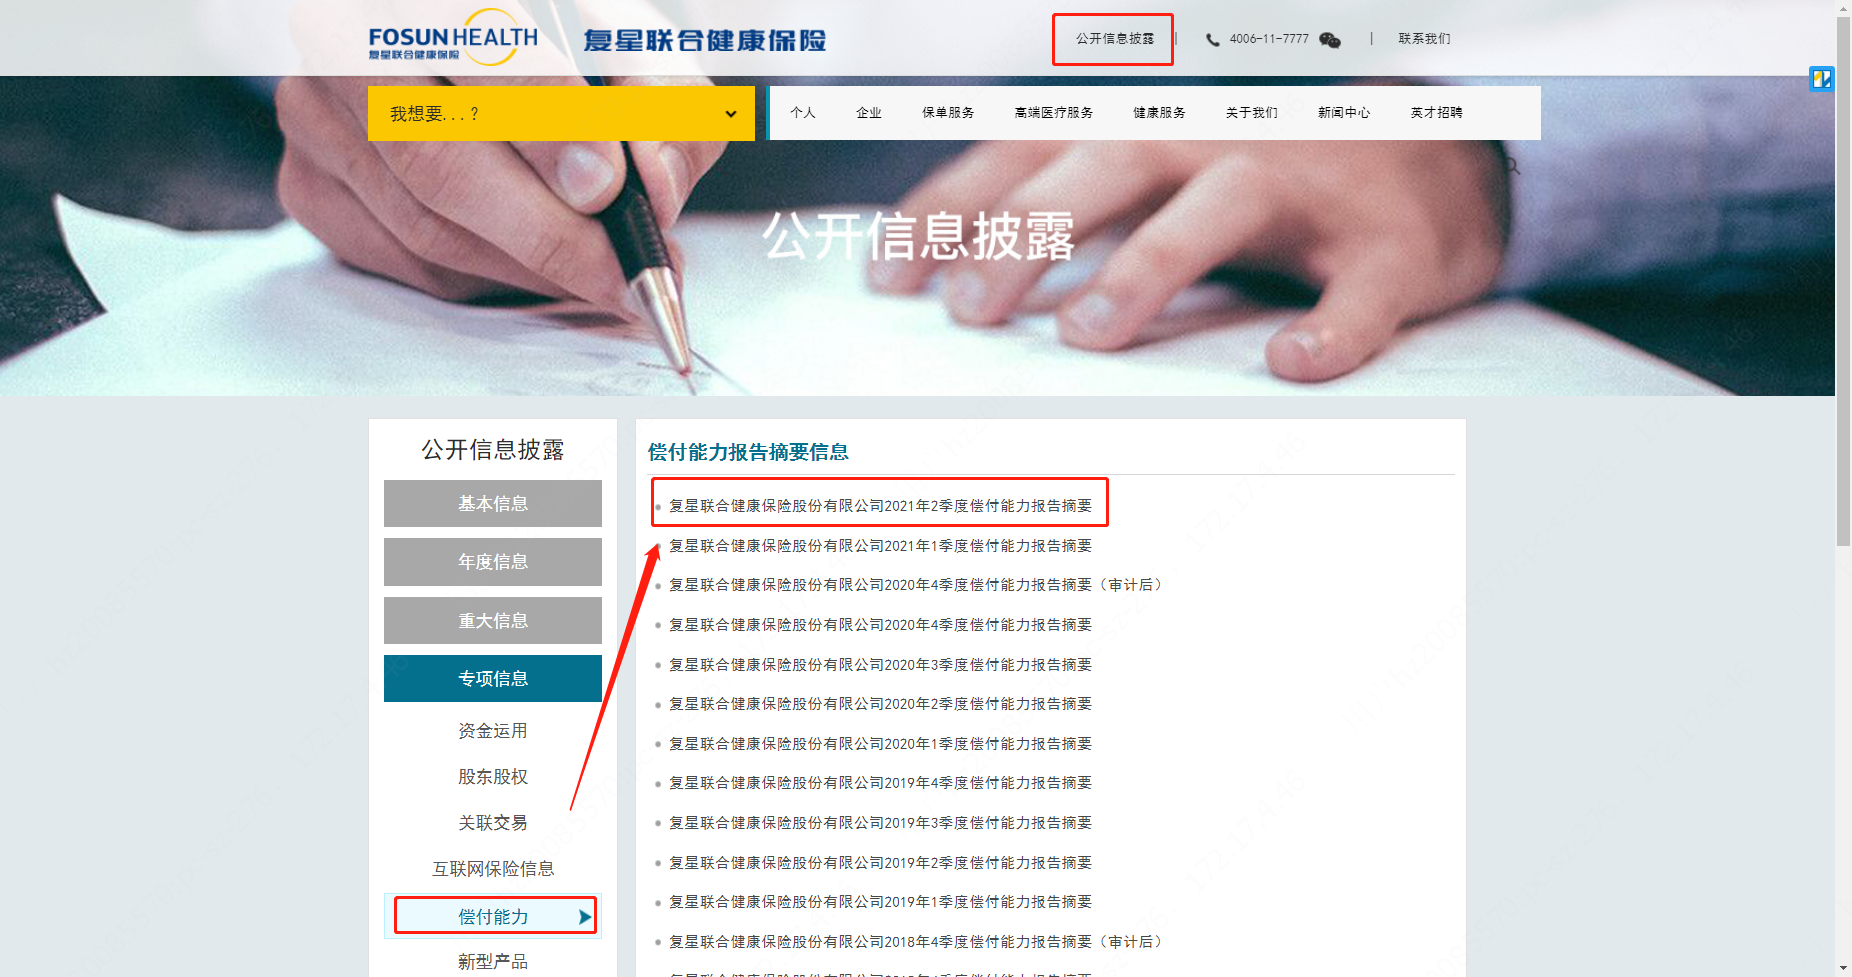The image size is (1852, 977).
Task: Click the 公开信息披露 link in the top header
Action: (1114, 39)
